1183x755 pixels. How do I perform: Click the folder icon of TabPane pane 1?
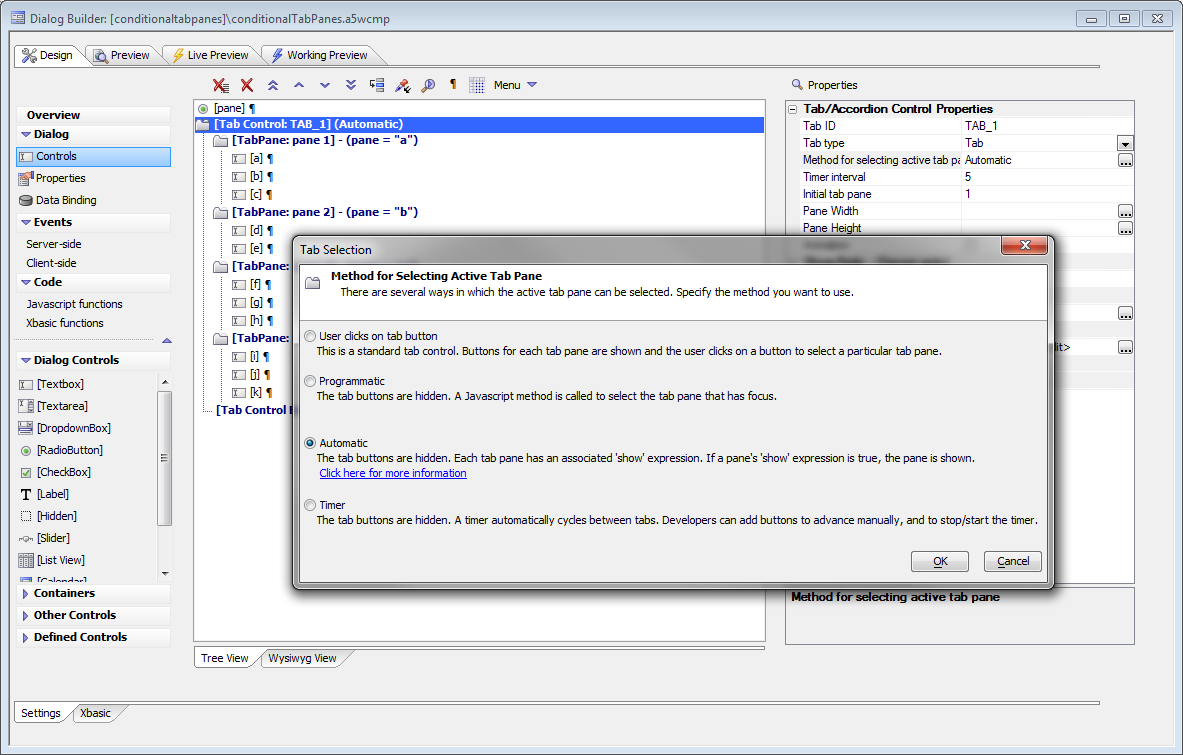tap(220, 140)
